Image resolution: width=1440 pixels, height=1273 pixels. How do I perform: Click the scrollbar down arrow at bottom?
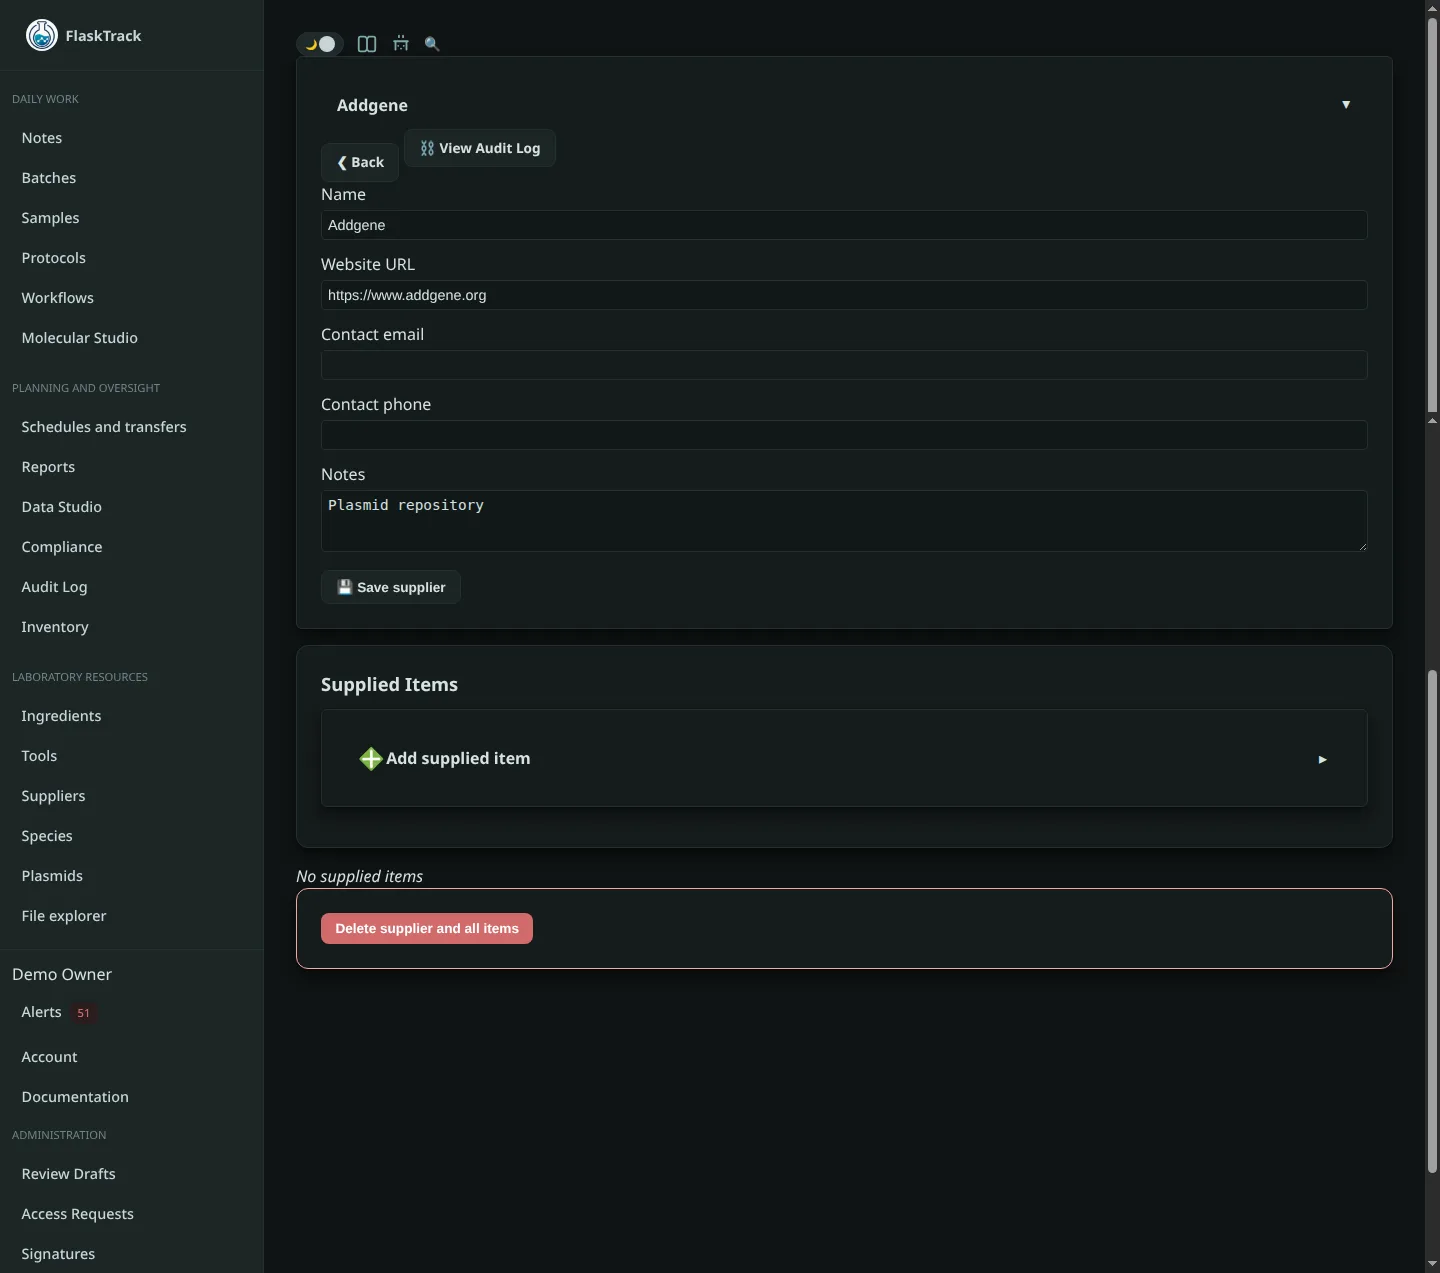pos(1432,1264)
